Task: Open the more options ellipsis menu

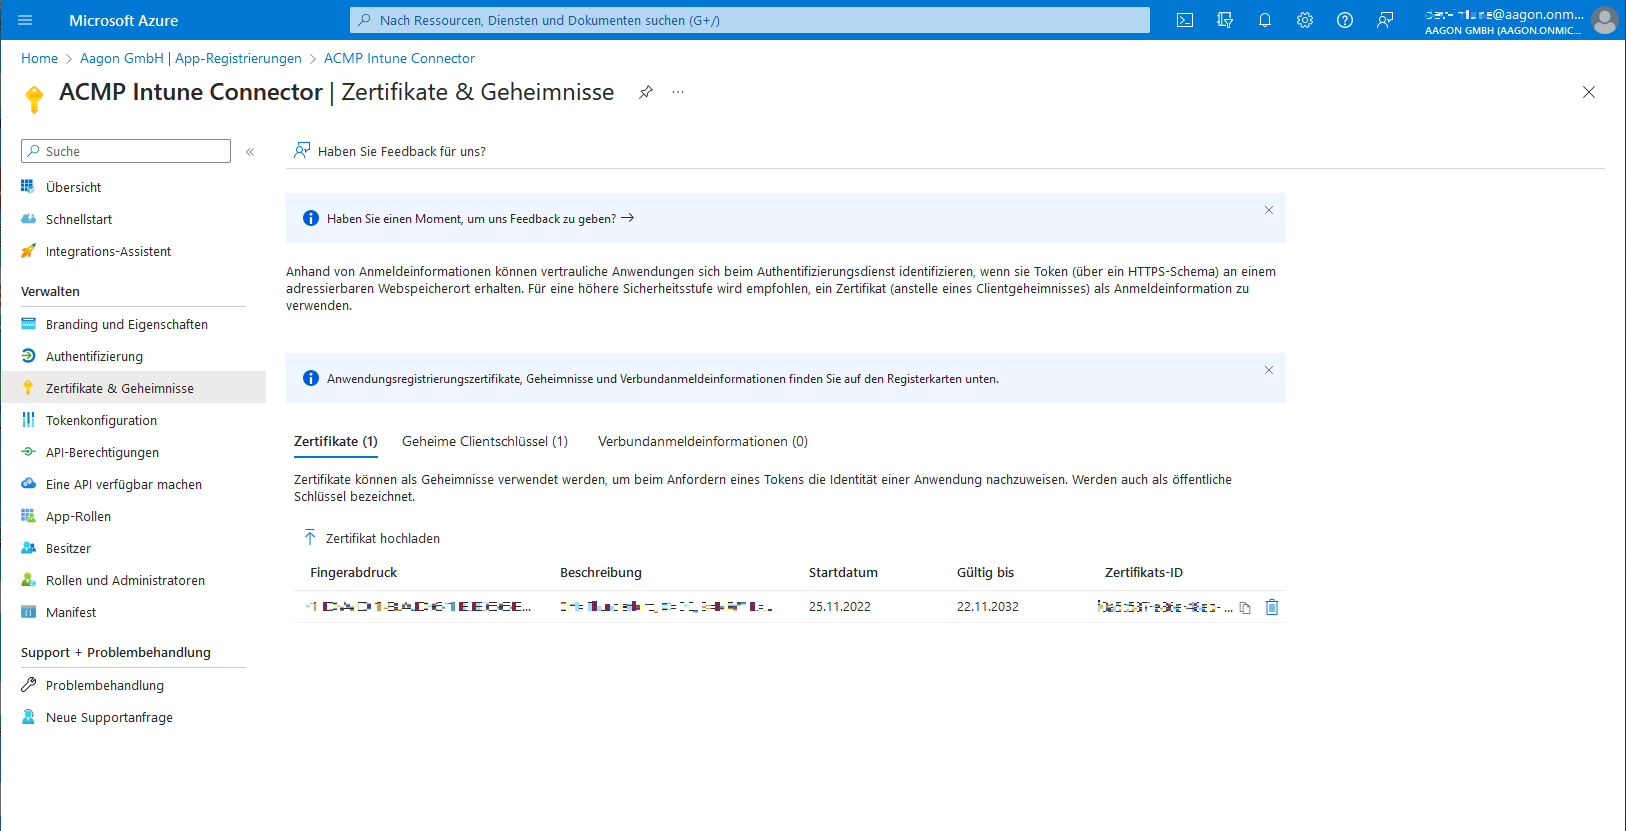Action: [678, 92]
